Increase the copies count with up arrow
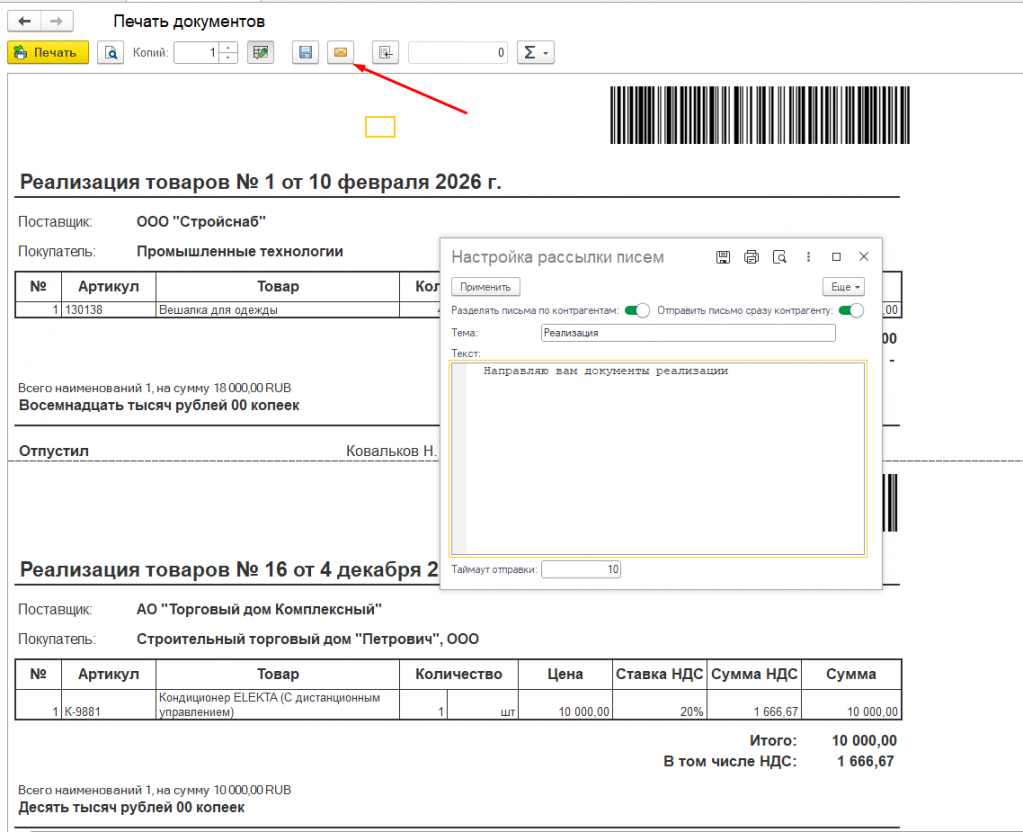 [229, 48]
